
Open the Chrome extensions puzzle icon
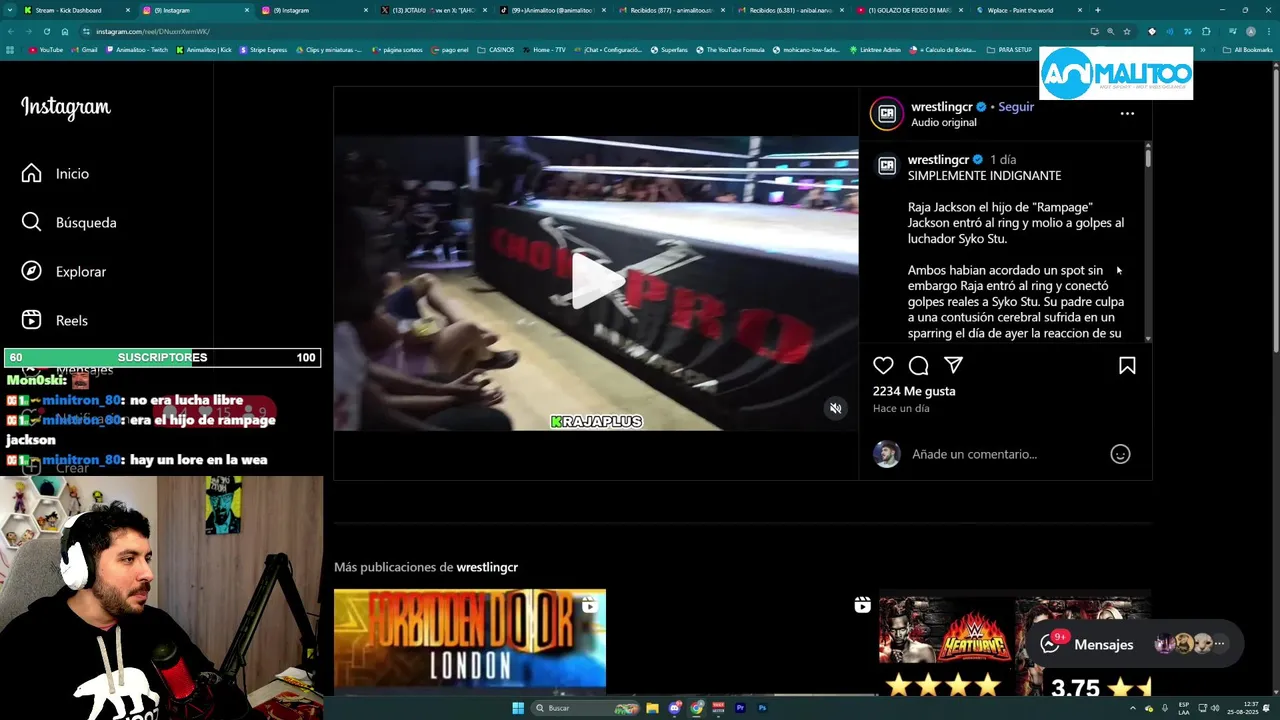(x=1206, y=32)
